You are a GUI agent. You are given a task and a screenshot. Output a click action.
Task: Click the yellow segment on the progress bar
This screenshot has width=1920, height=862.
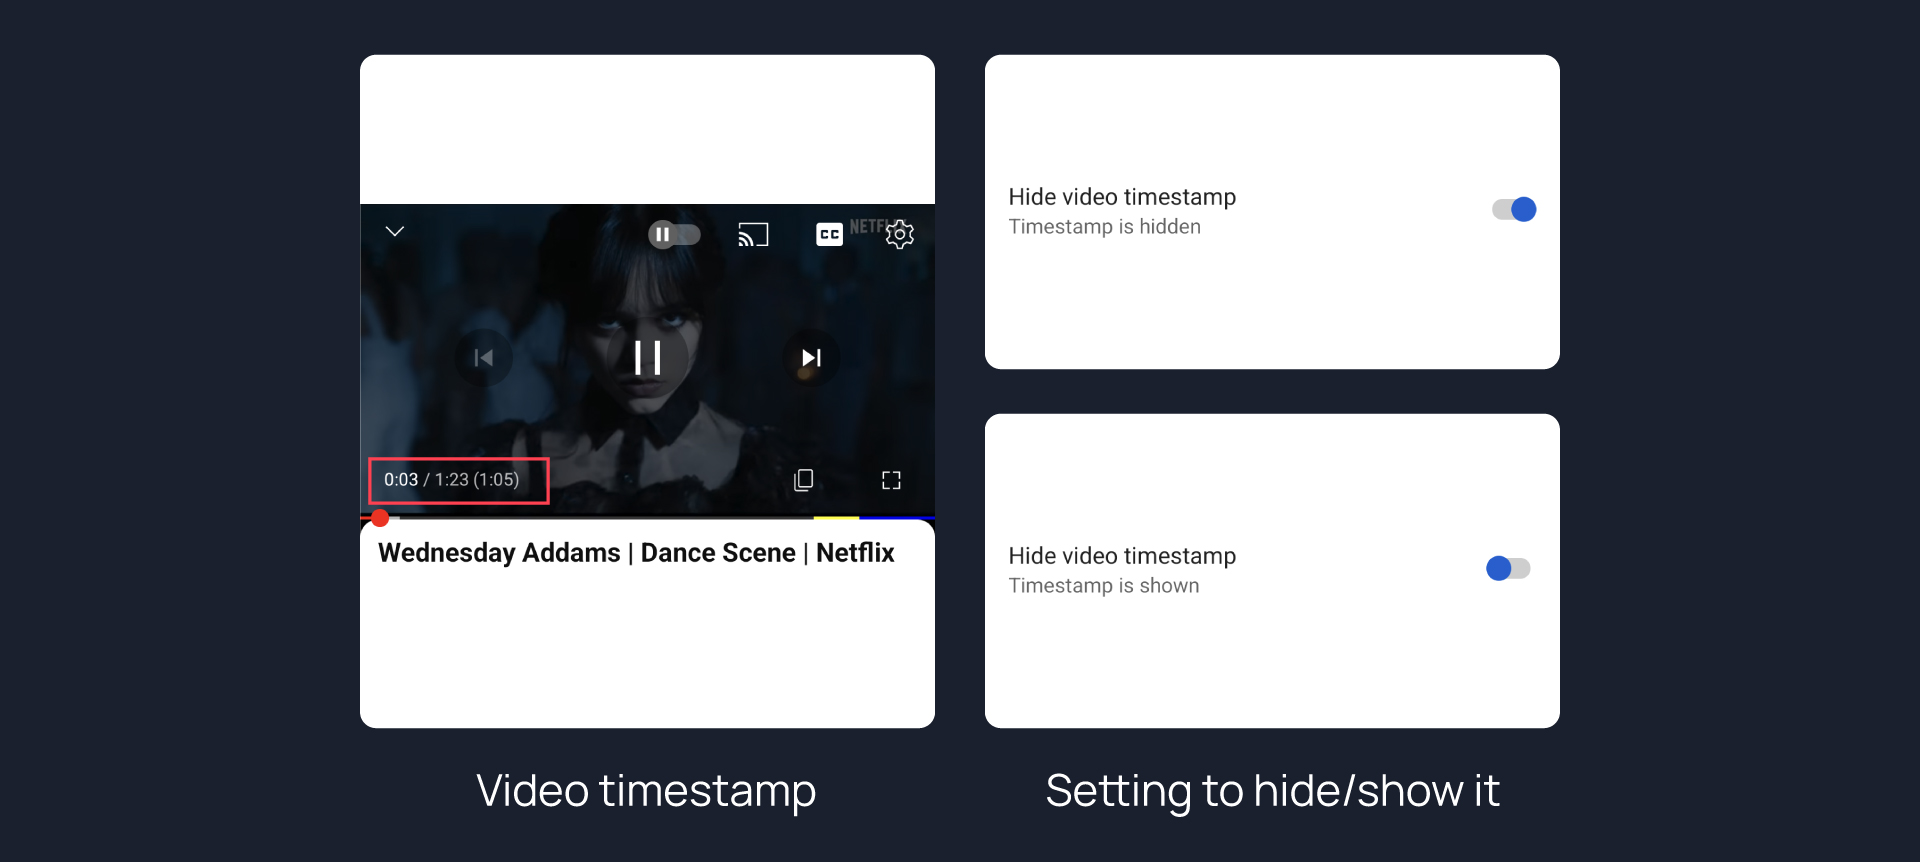pos(836,517)
